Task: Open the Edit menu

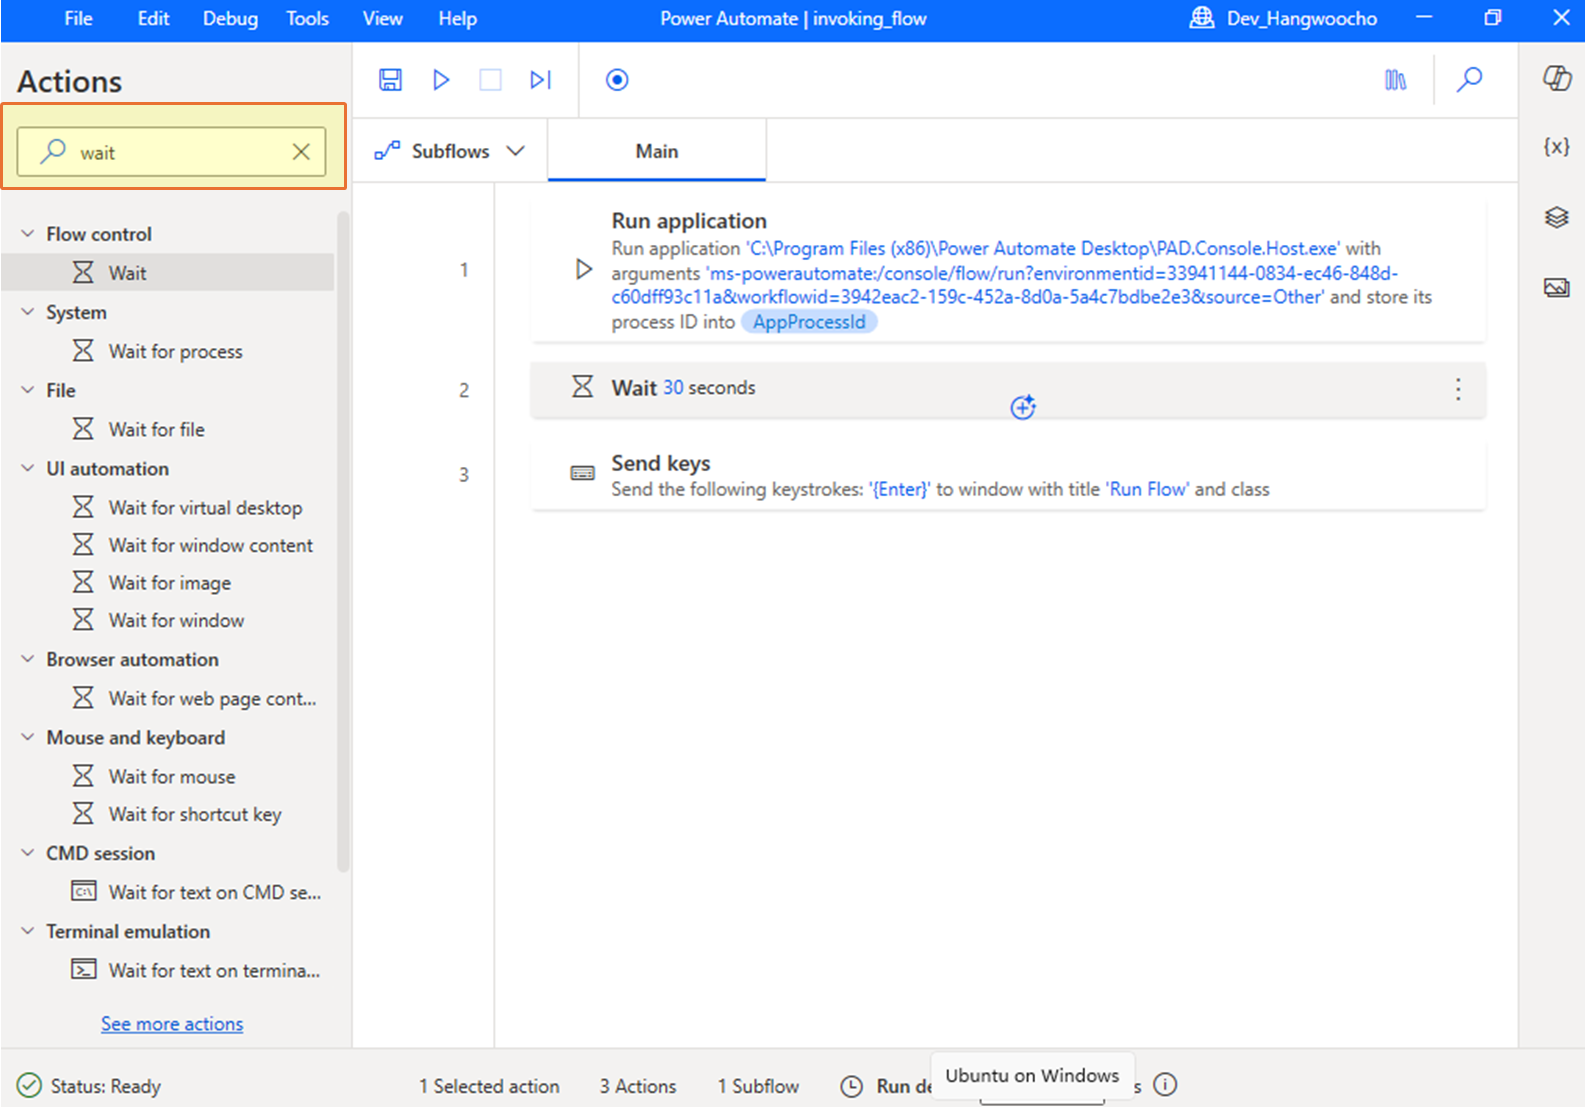Action: (x=153, y=19)
